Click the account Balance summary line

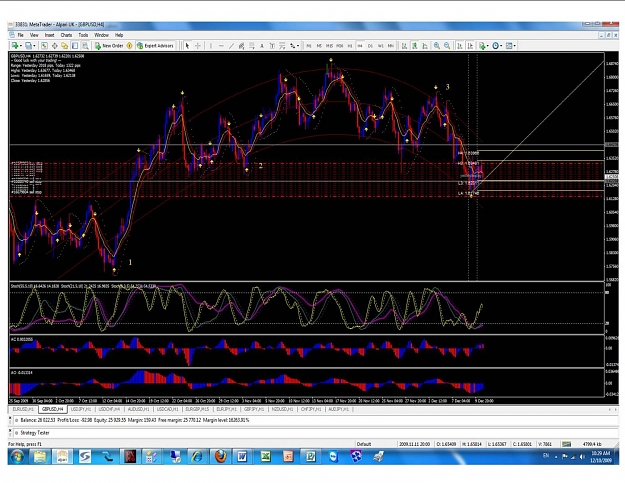tap(134, 420)
